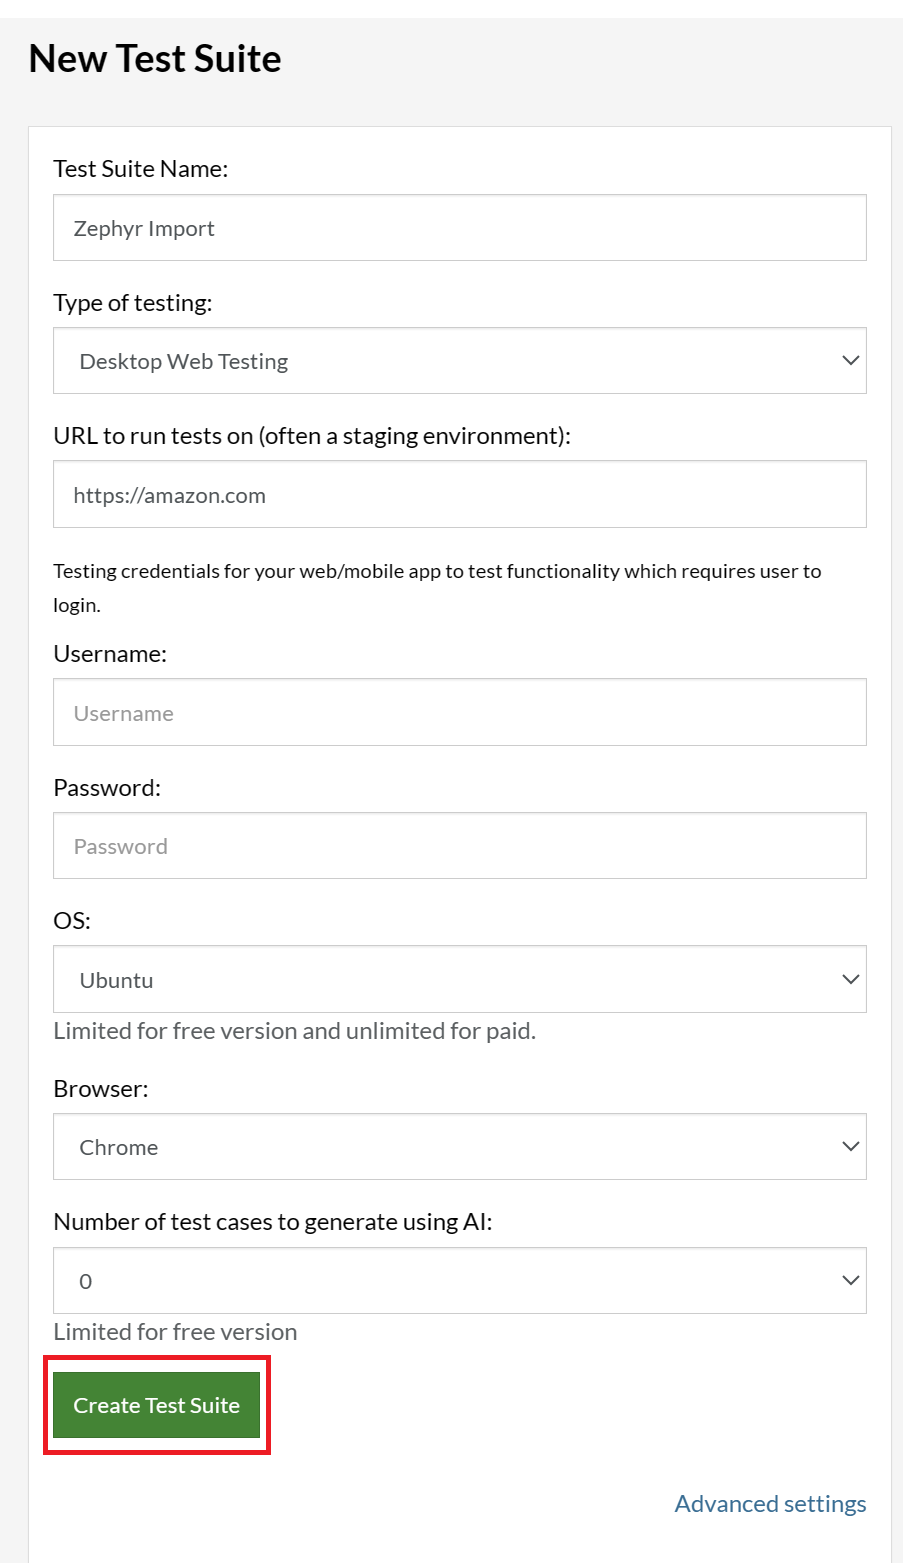
Task: Click the "Username:" field label
Action: click(x=110, y=654)
